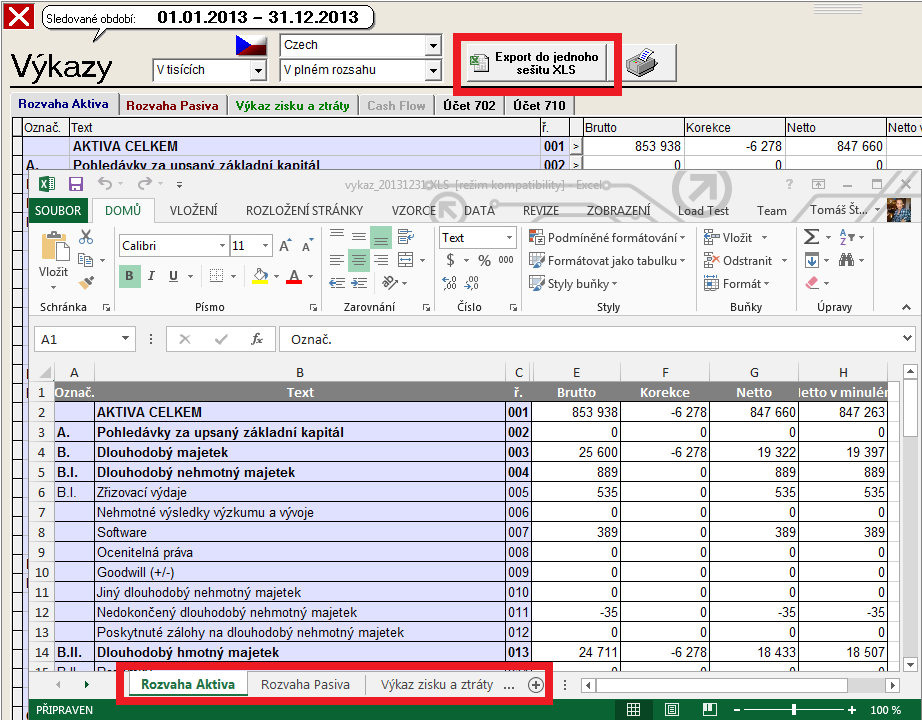This screenshot has height=720, width=922.
Task: Toggle center horizontal alignment
Action: (359, 260)
